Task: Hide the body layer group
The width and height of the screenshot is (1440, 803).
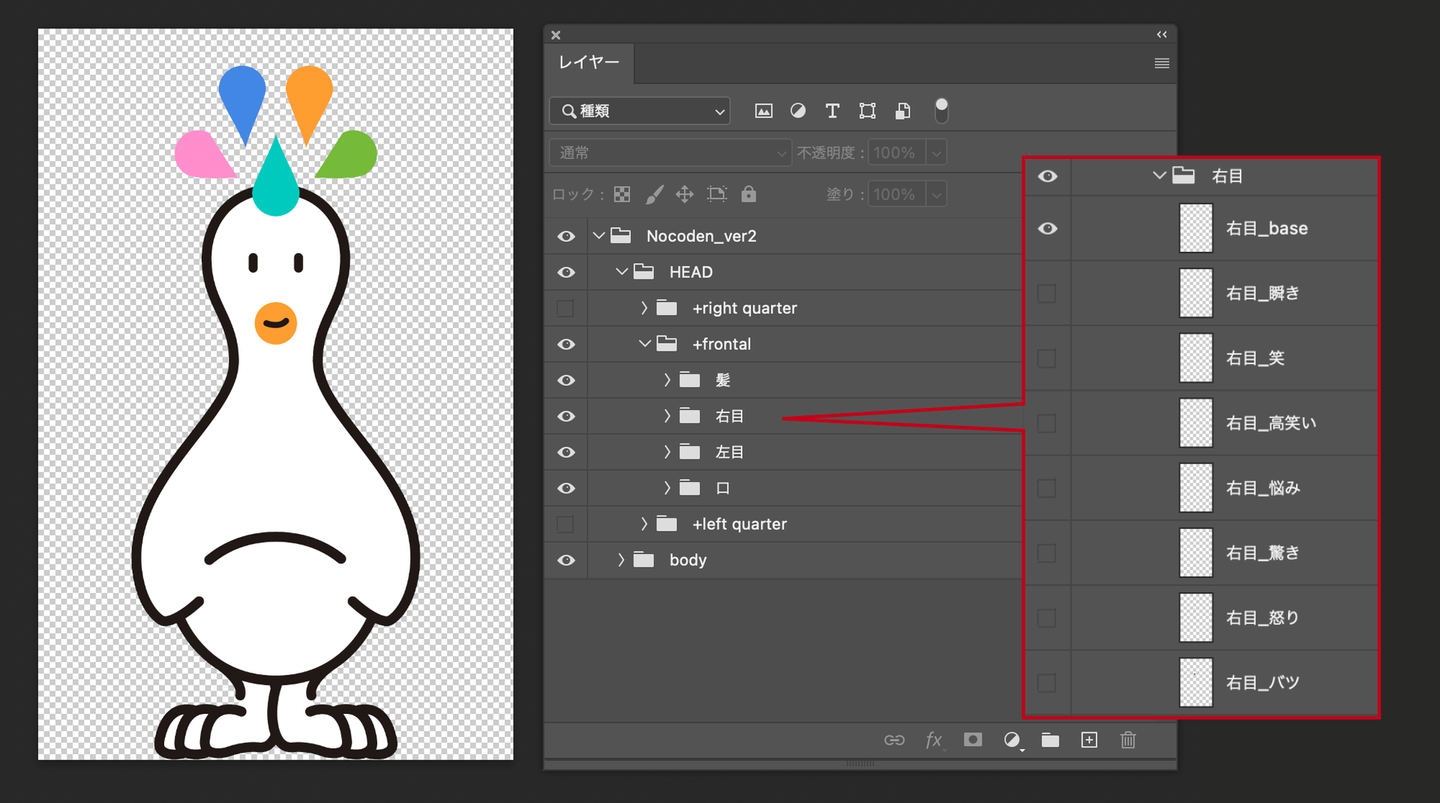Action: 566,560
